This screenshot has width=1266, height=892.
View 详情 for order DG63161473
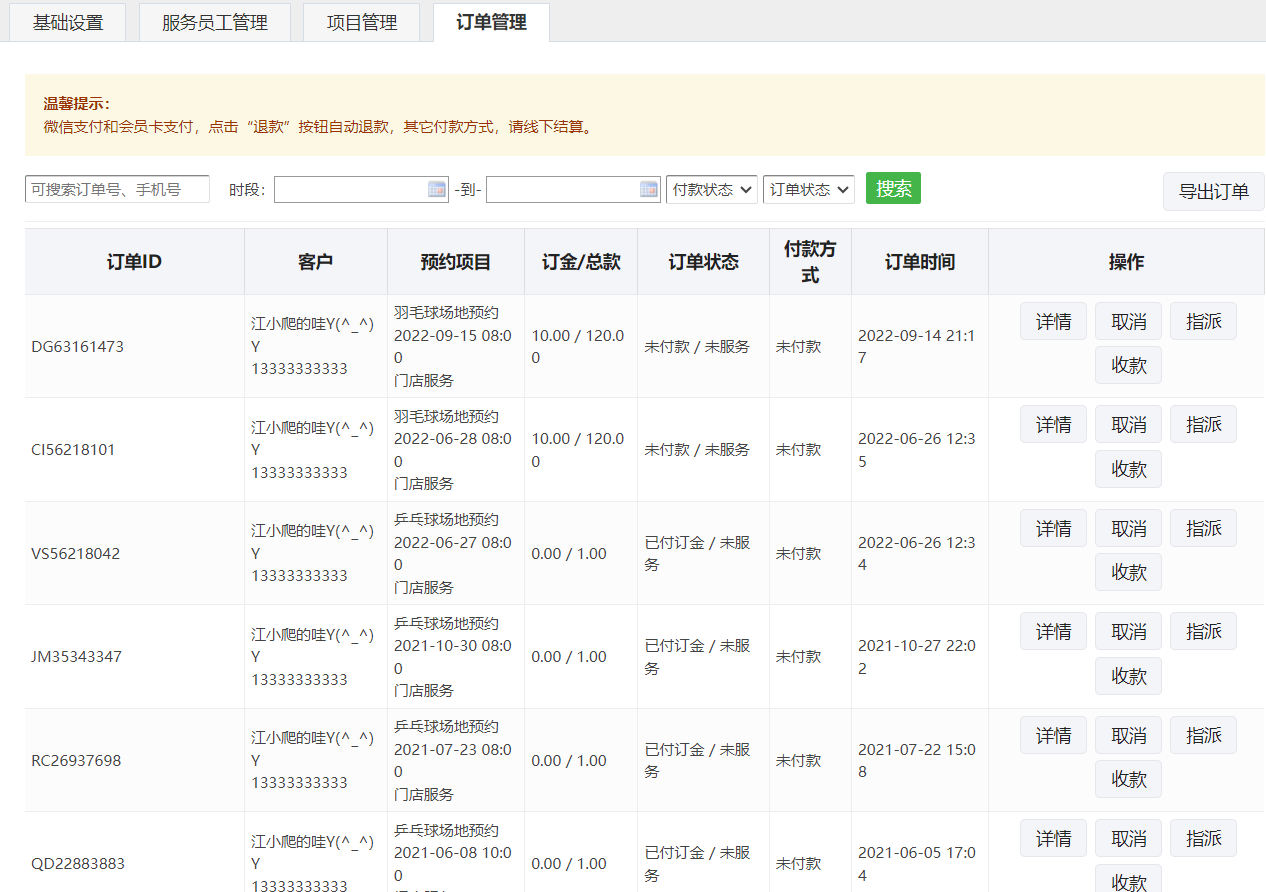coord(1053,321)
